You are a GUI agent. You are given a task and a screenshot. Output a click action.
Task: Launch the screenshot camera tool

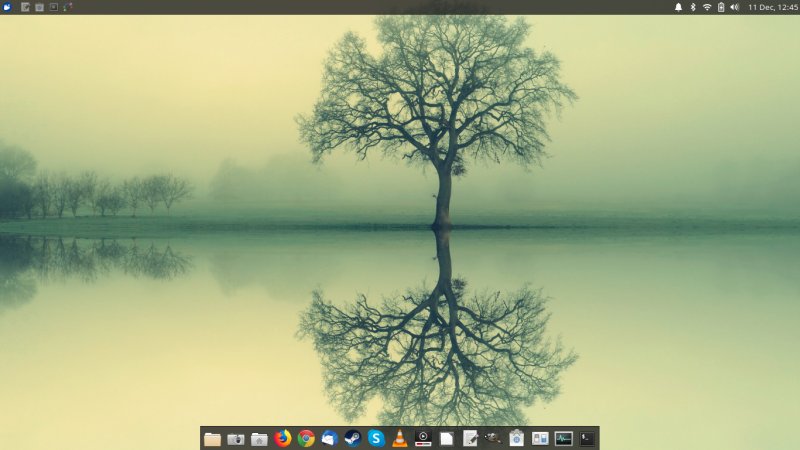(x=236, y=438)
